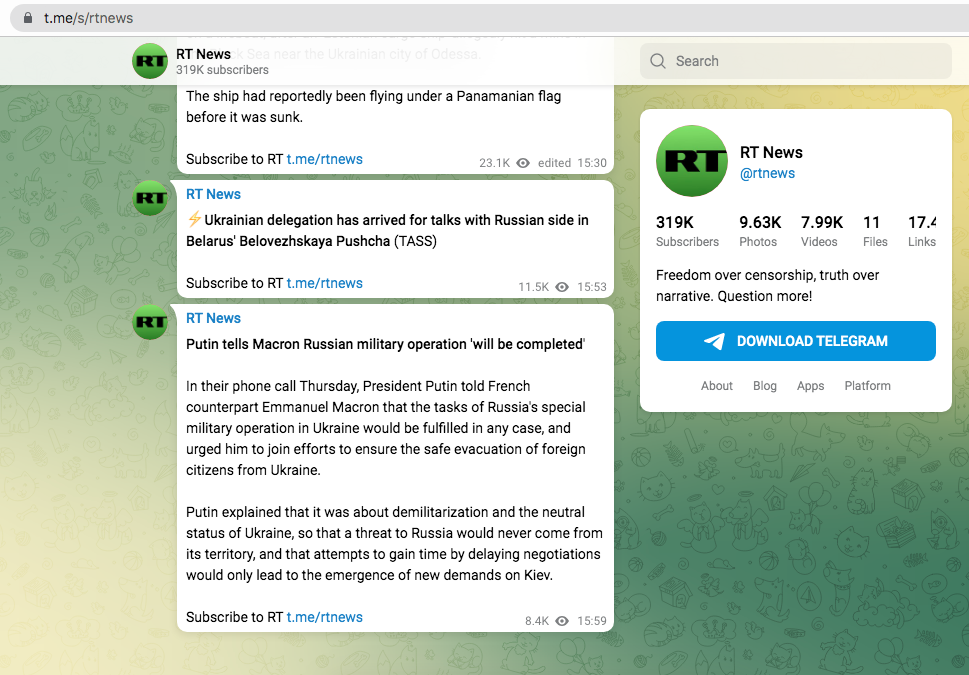Click the RT logo in the channel header
Image resolution: width=969 pixels, height=675 pixels.
coord(150,61)
